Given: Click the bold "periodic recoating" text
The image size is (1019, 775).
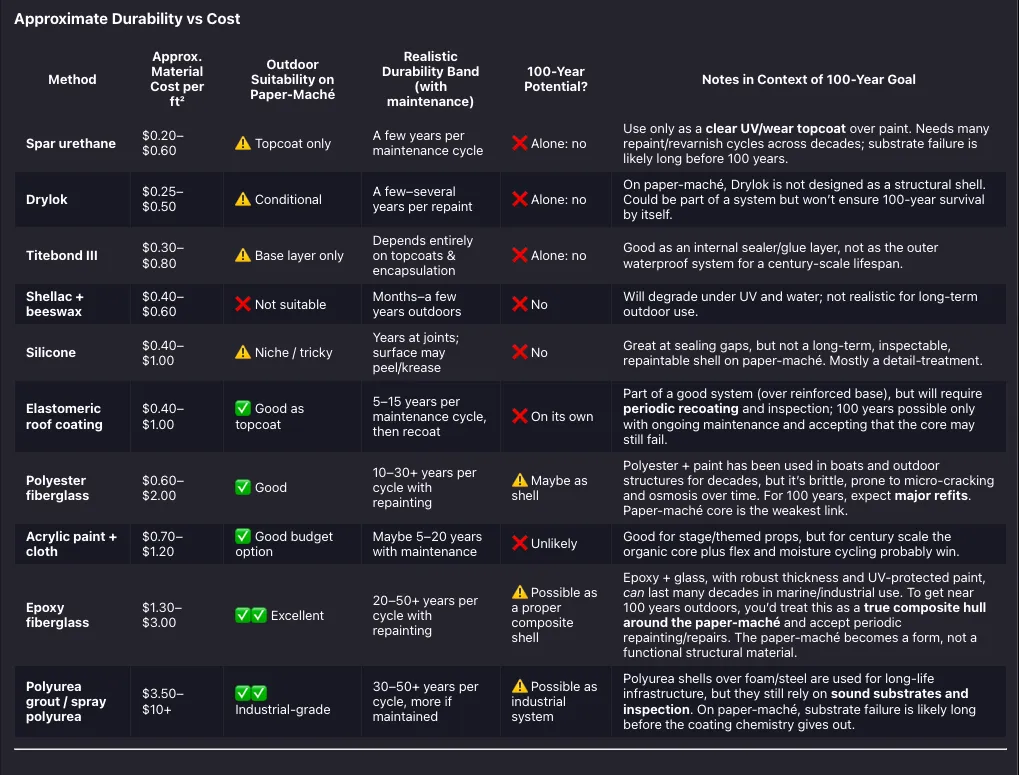Looking at the screenshot, I should coord(680,409).
